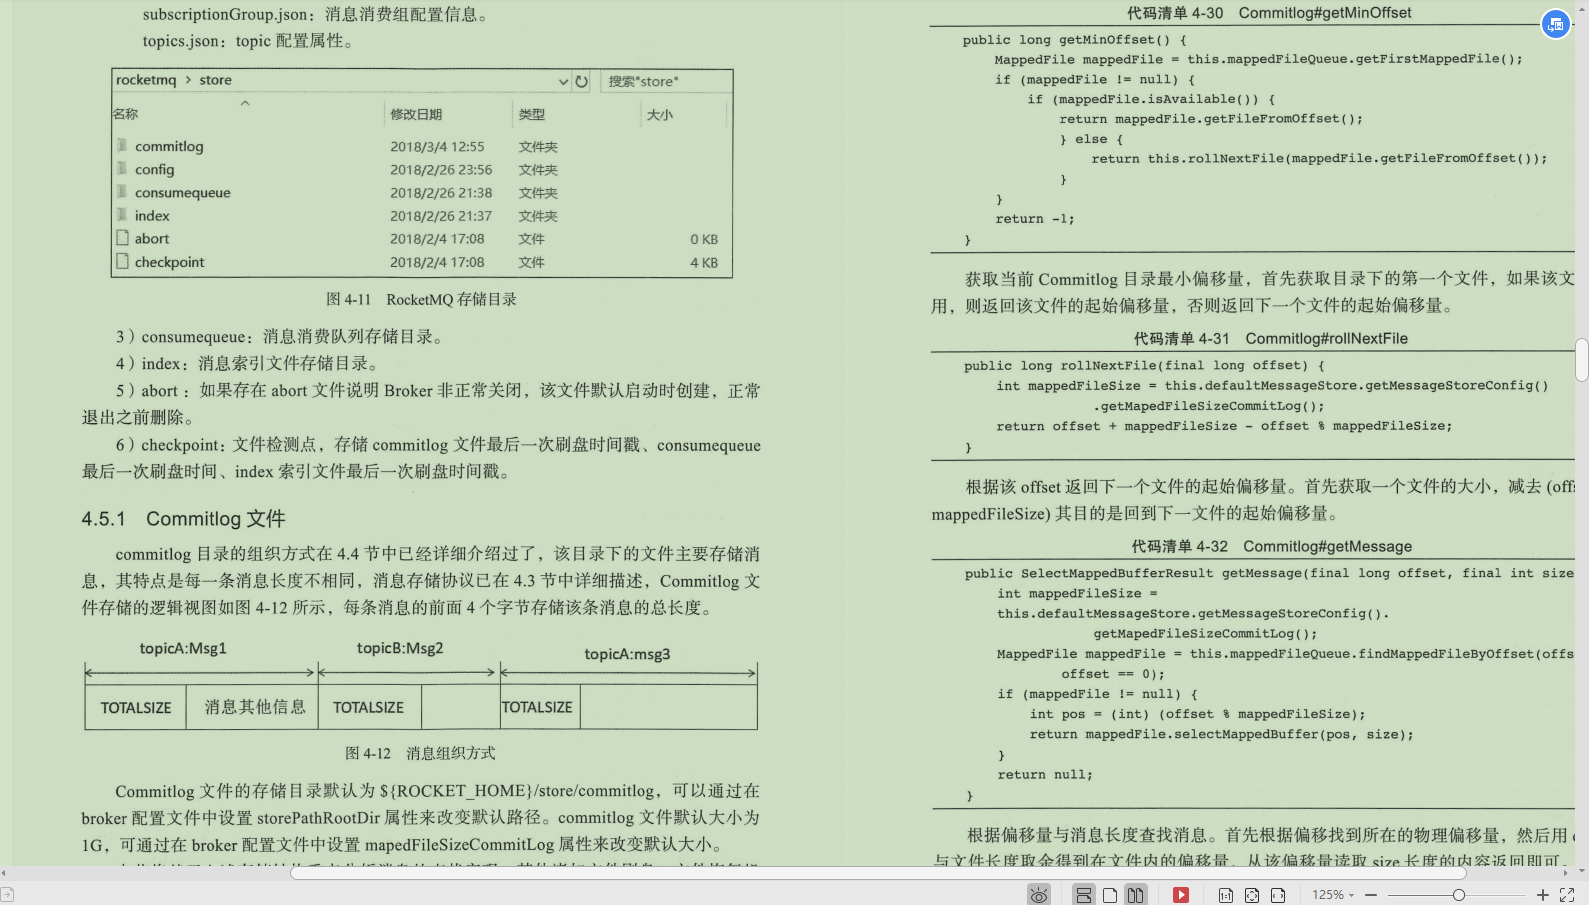Click the 'public long getMinOffset() {' line

1075,40
